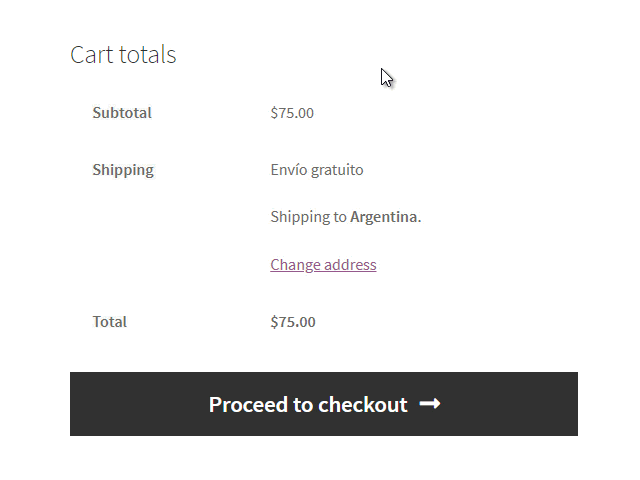Click the bold Argentina destination name
640x480 pixels.
(384, 217)
